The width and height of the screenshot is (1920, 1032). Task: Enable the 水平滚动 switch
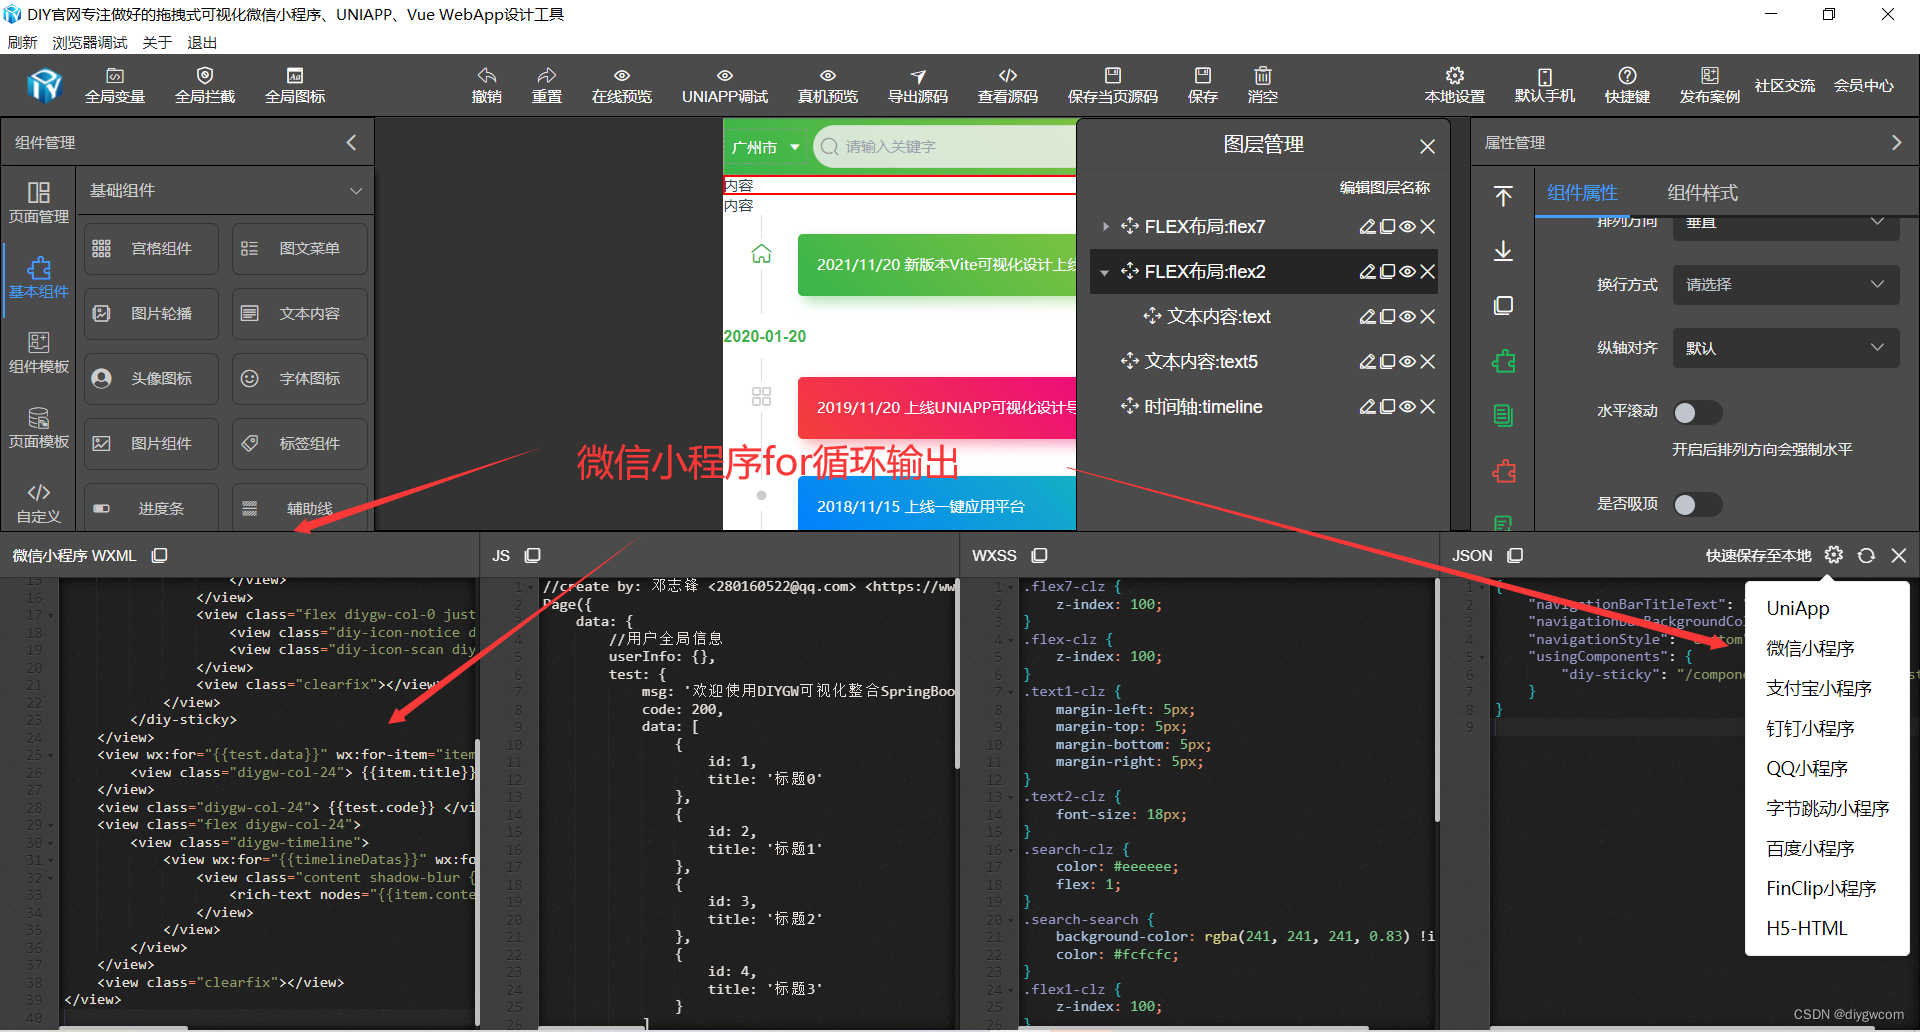[1697, 412]
